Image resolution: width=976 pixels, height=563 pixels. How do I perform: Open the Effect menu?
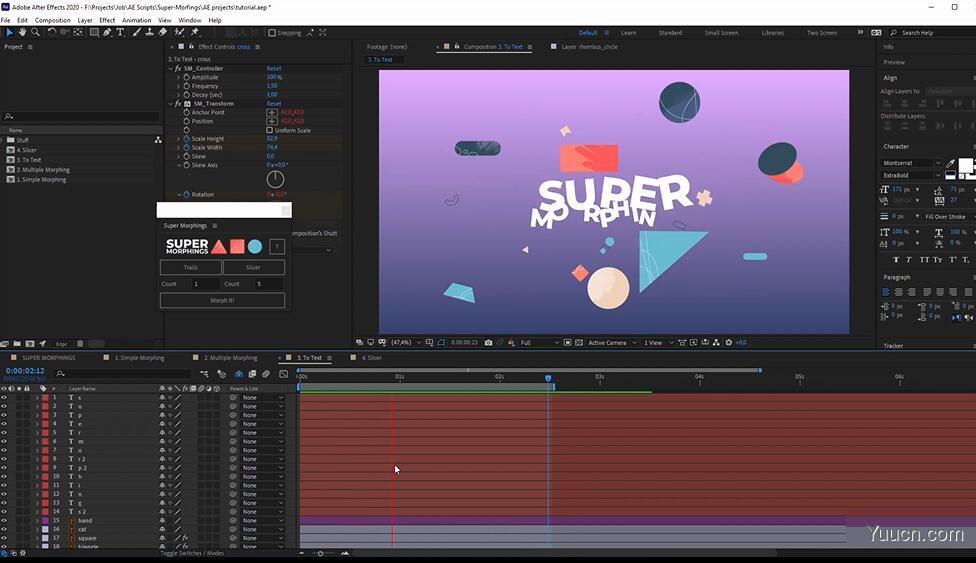click(107, 20)
